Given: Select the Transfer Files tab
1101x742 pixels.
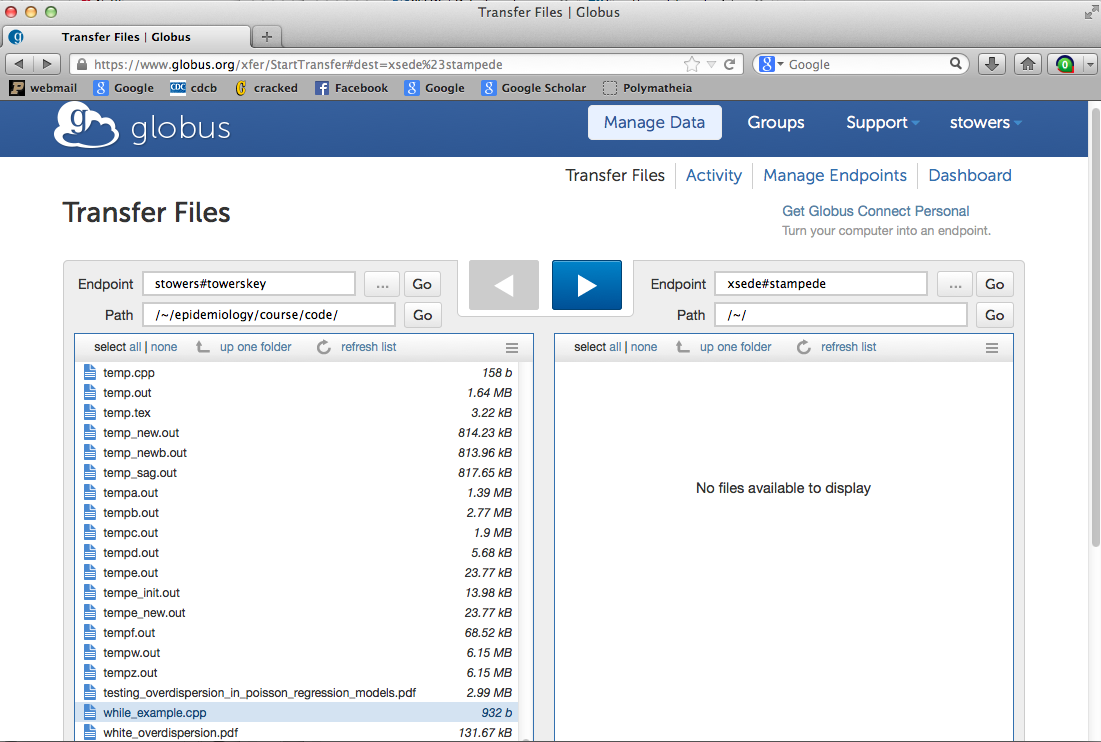Looking at the screenshot, I should click(615, 175).
